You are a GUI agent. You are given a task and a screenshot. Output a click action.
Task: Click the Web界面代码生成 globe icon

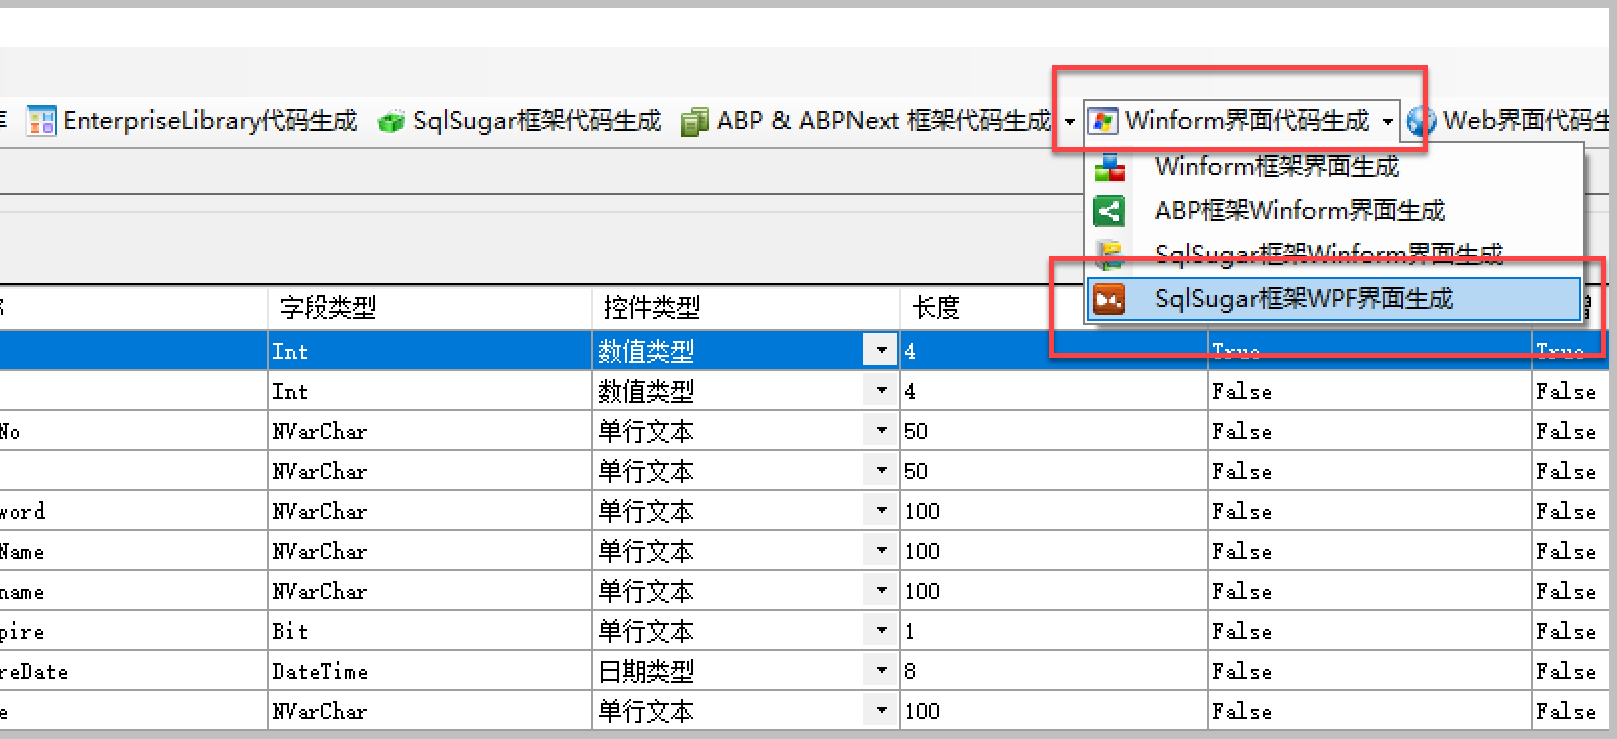pos(1420,122)
